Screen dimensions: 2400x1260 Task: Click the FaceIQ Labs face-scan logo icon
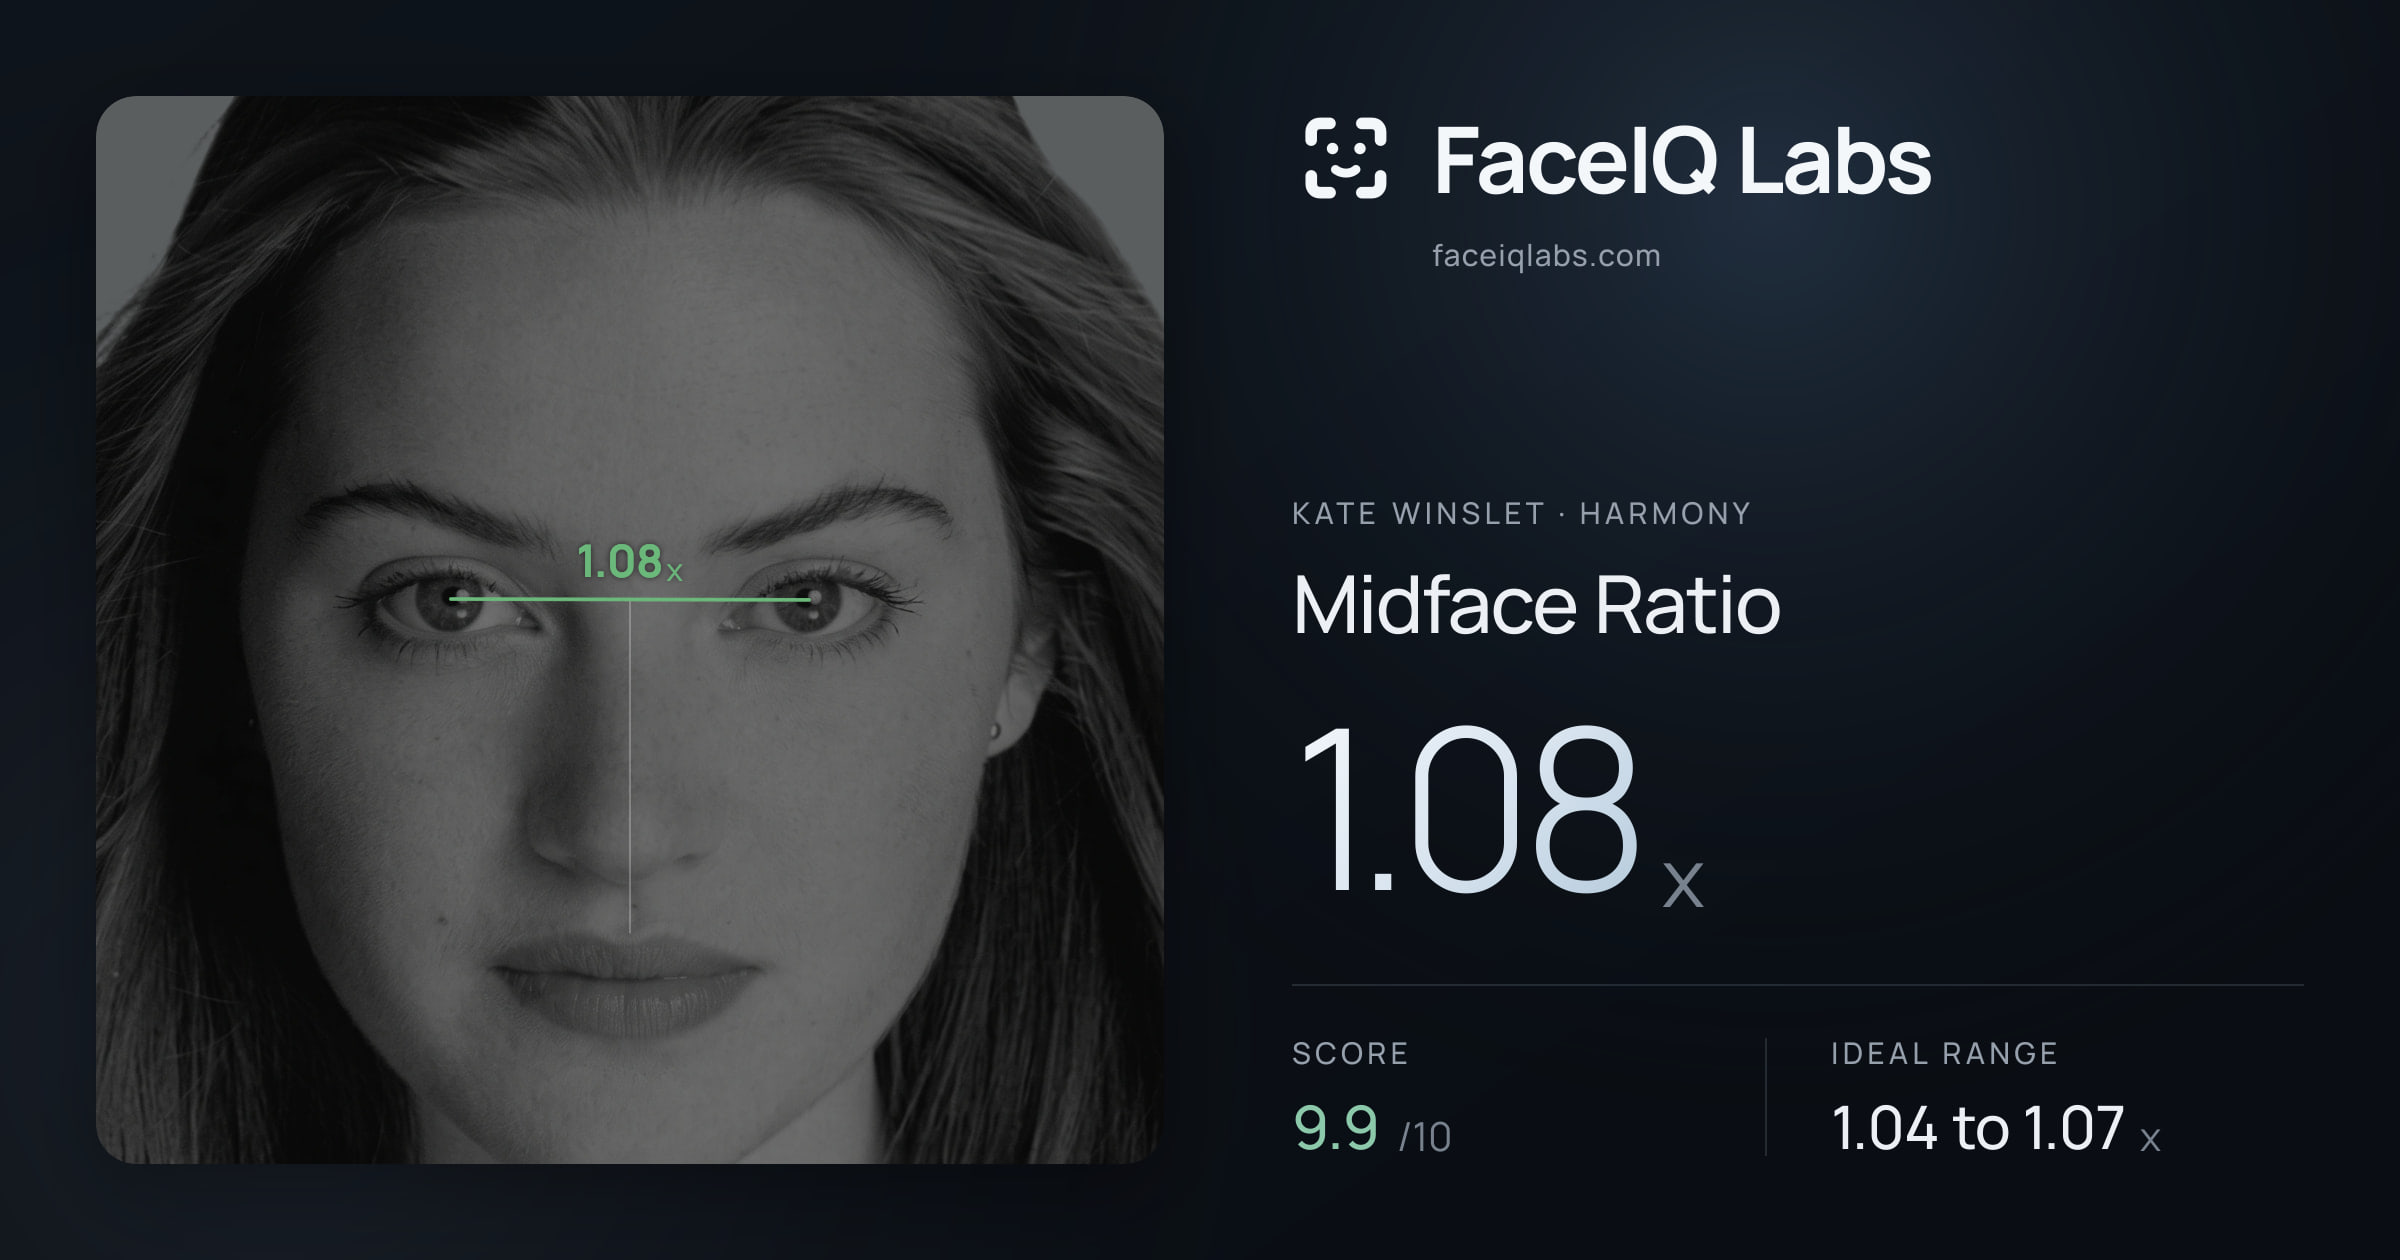pyautogui.click(x=1345, y=158)
